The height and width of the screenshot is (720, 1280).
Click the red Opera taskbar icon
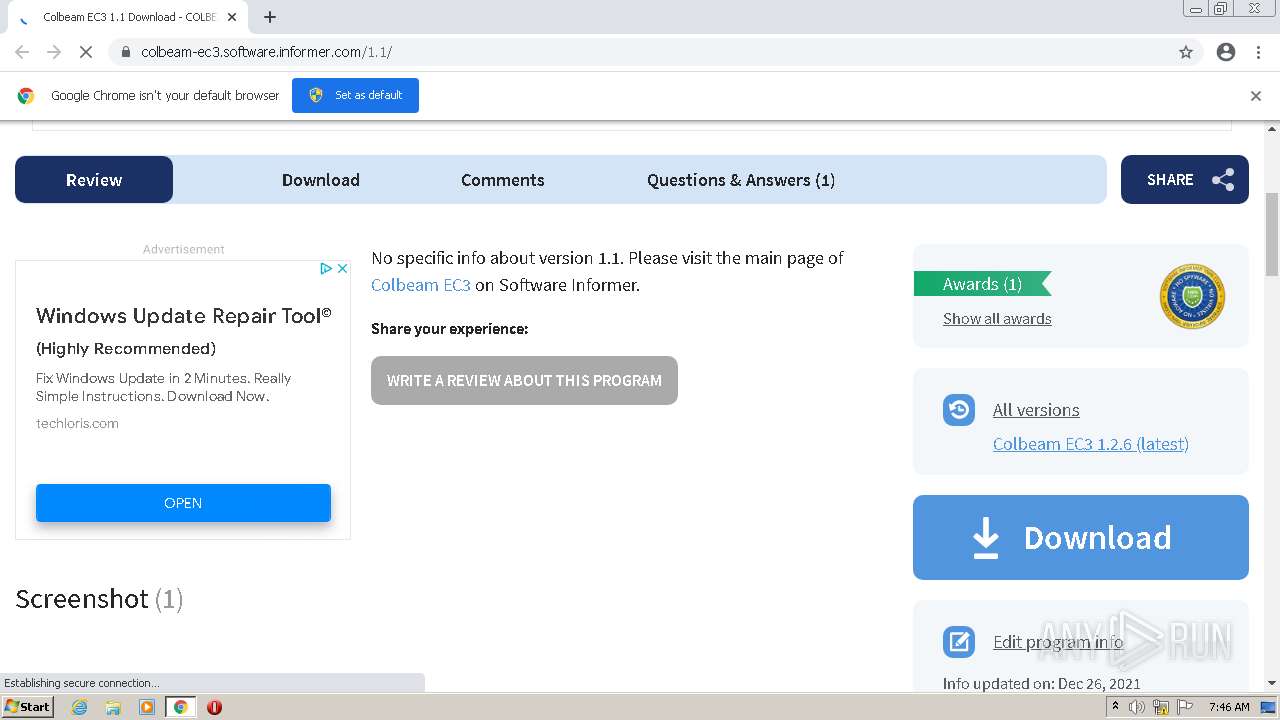pyautogui.click(x=214, y=707)
